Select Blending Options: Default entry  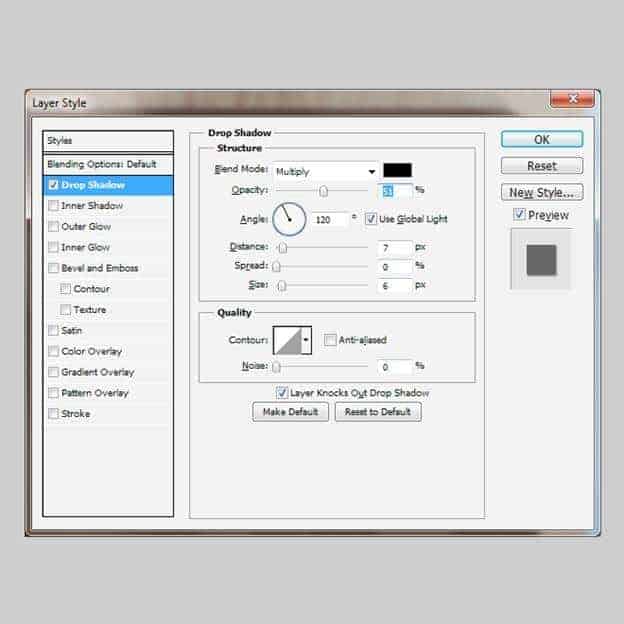(102, 164)
